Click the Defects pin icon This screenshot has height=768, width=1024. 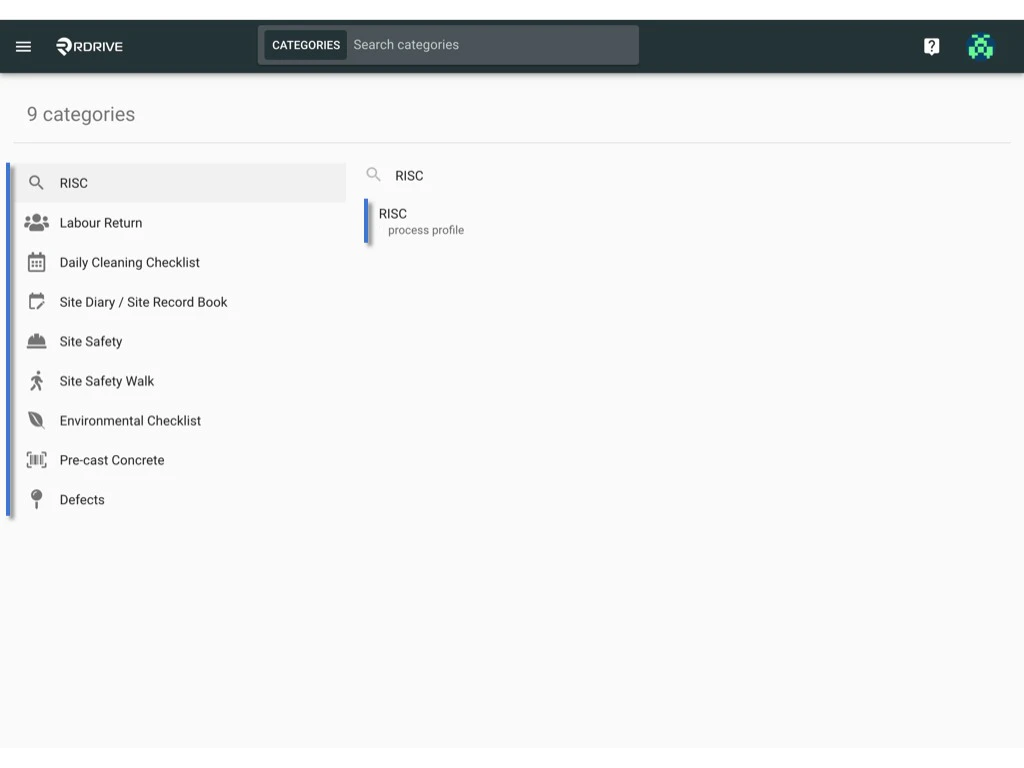point(36,499)
